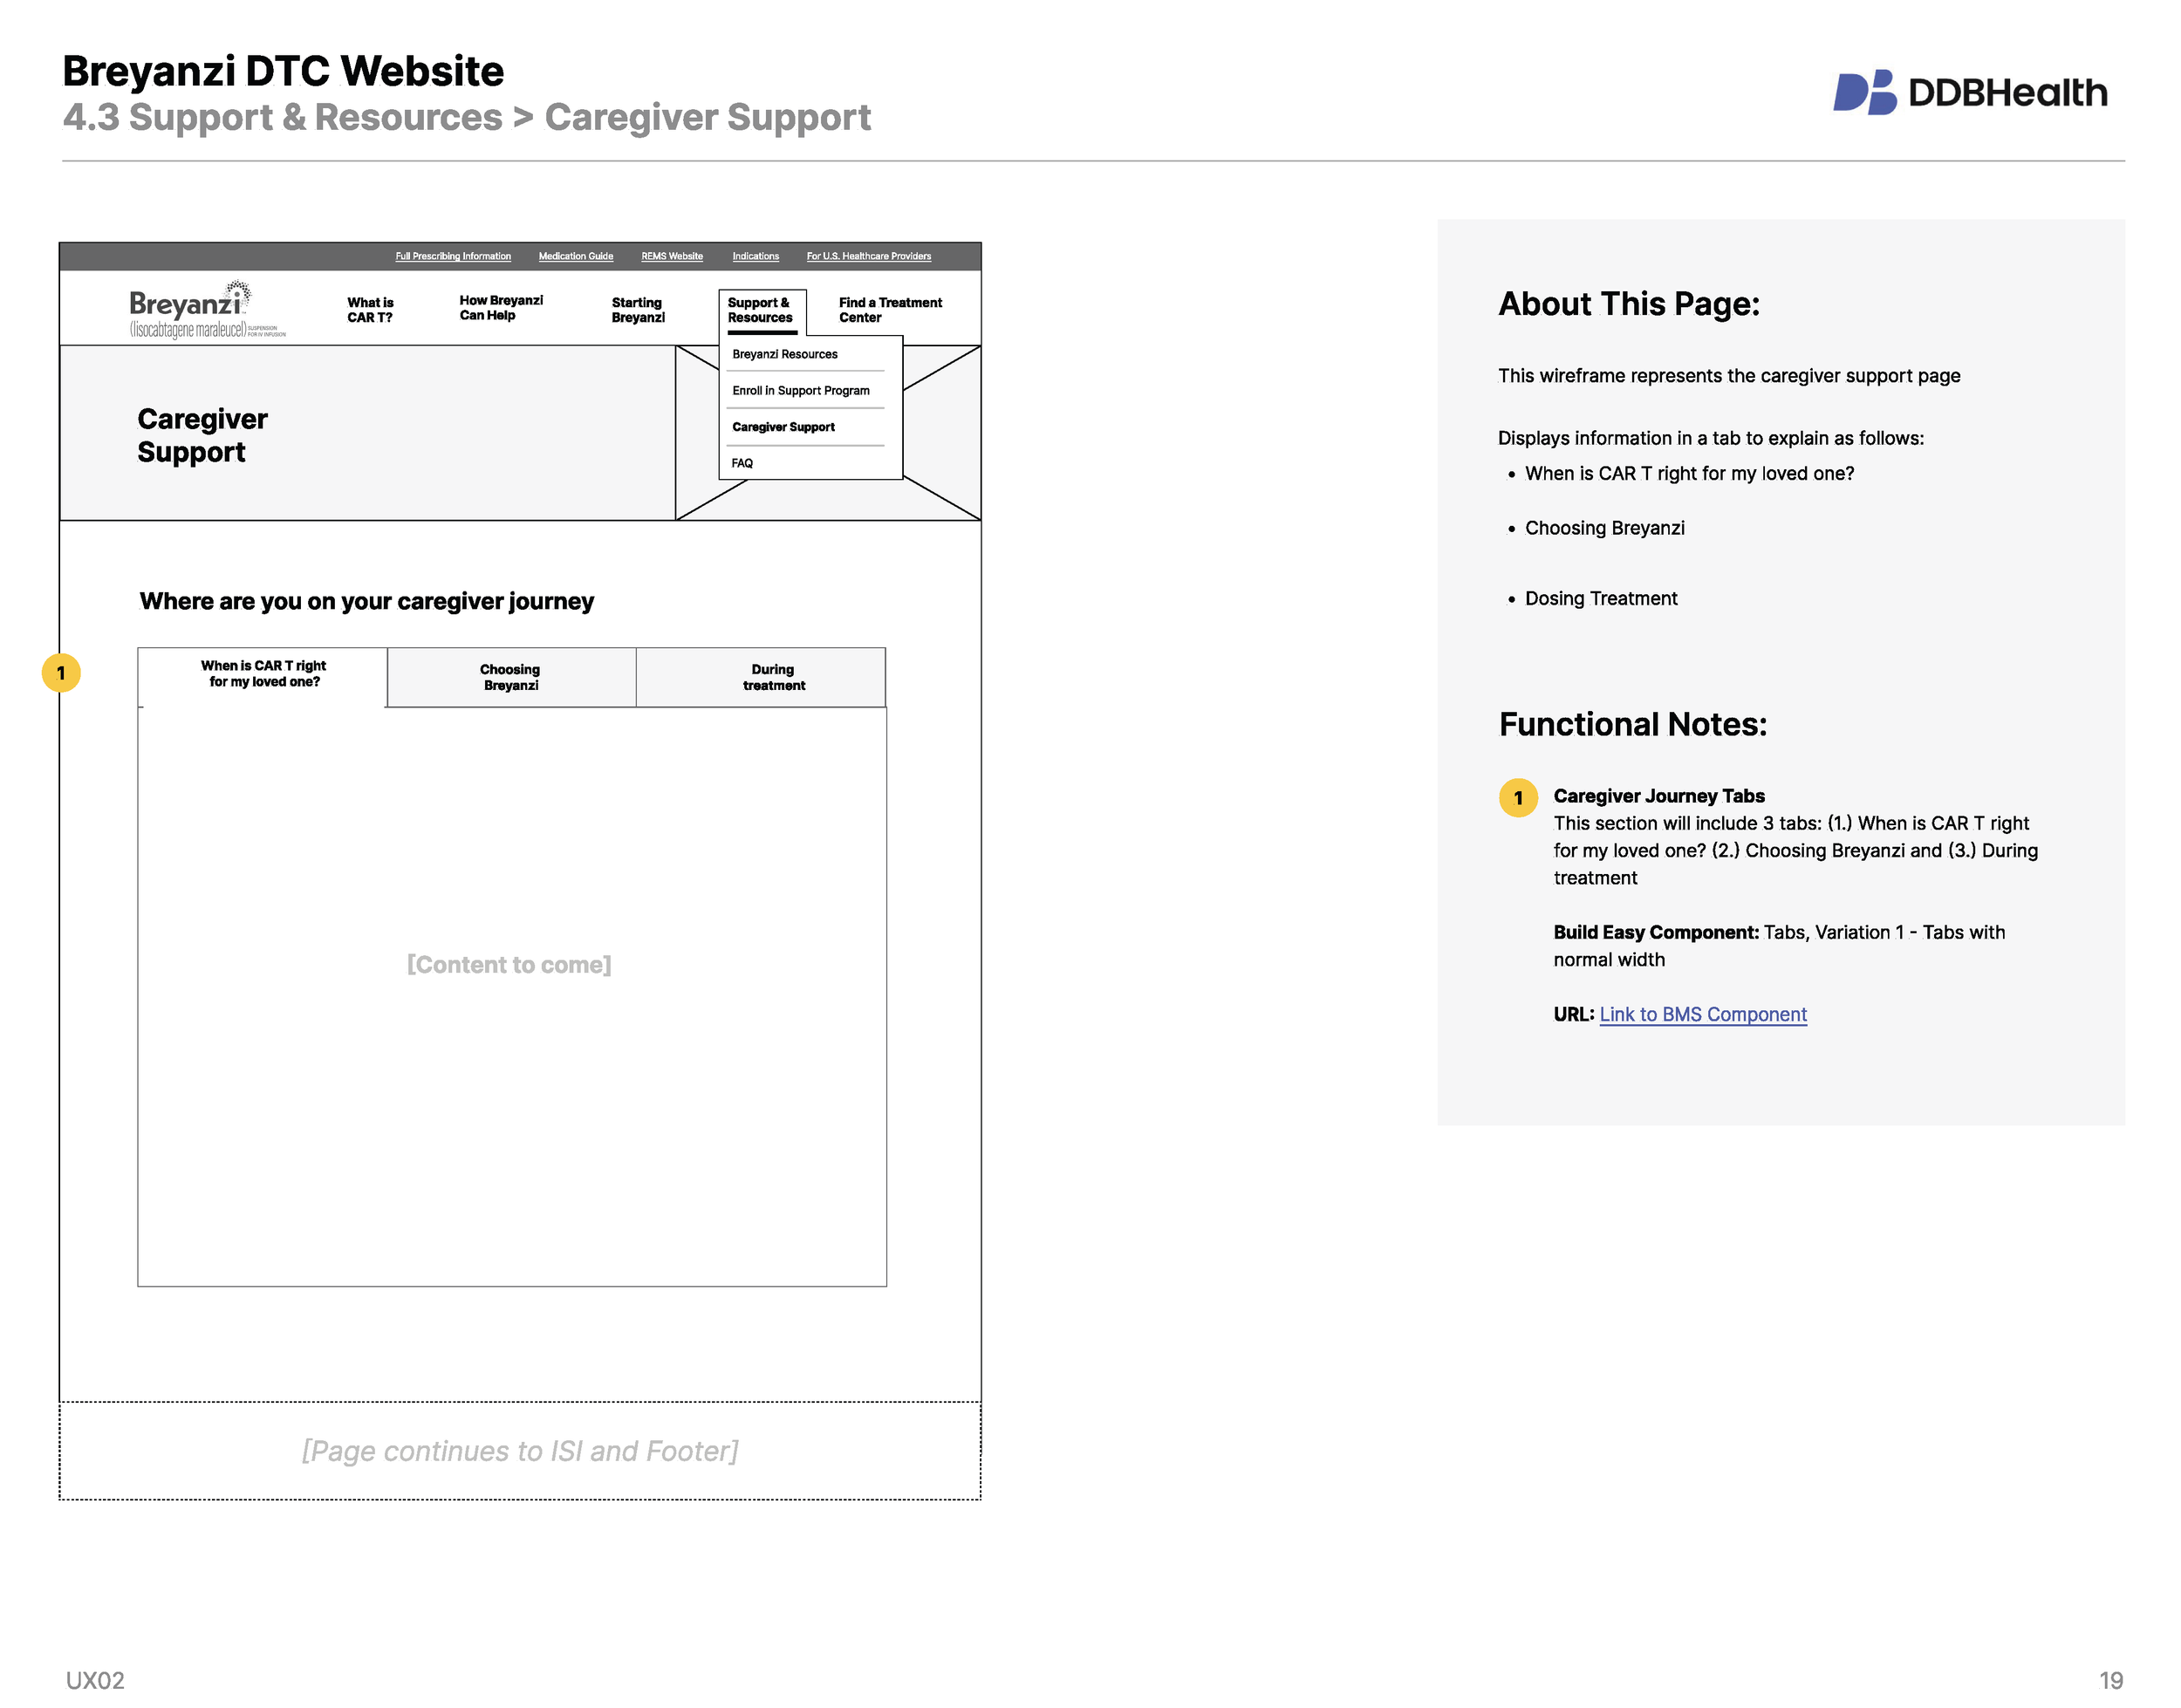Click the Starting Breyanzi nav item
This screenshot has width=2181, height=1708.
638,310
